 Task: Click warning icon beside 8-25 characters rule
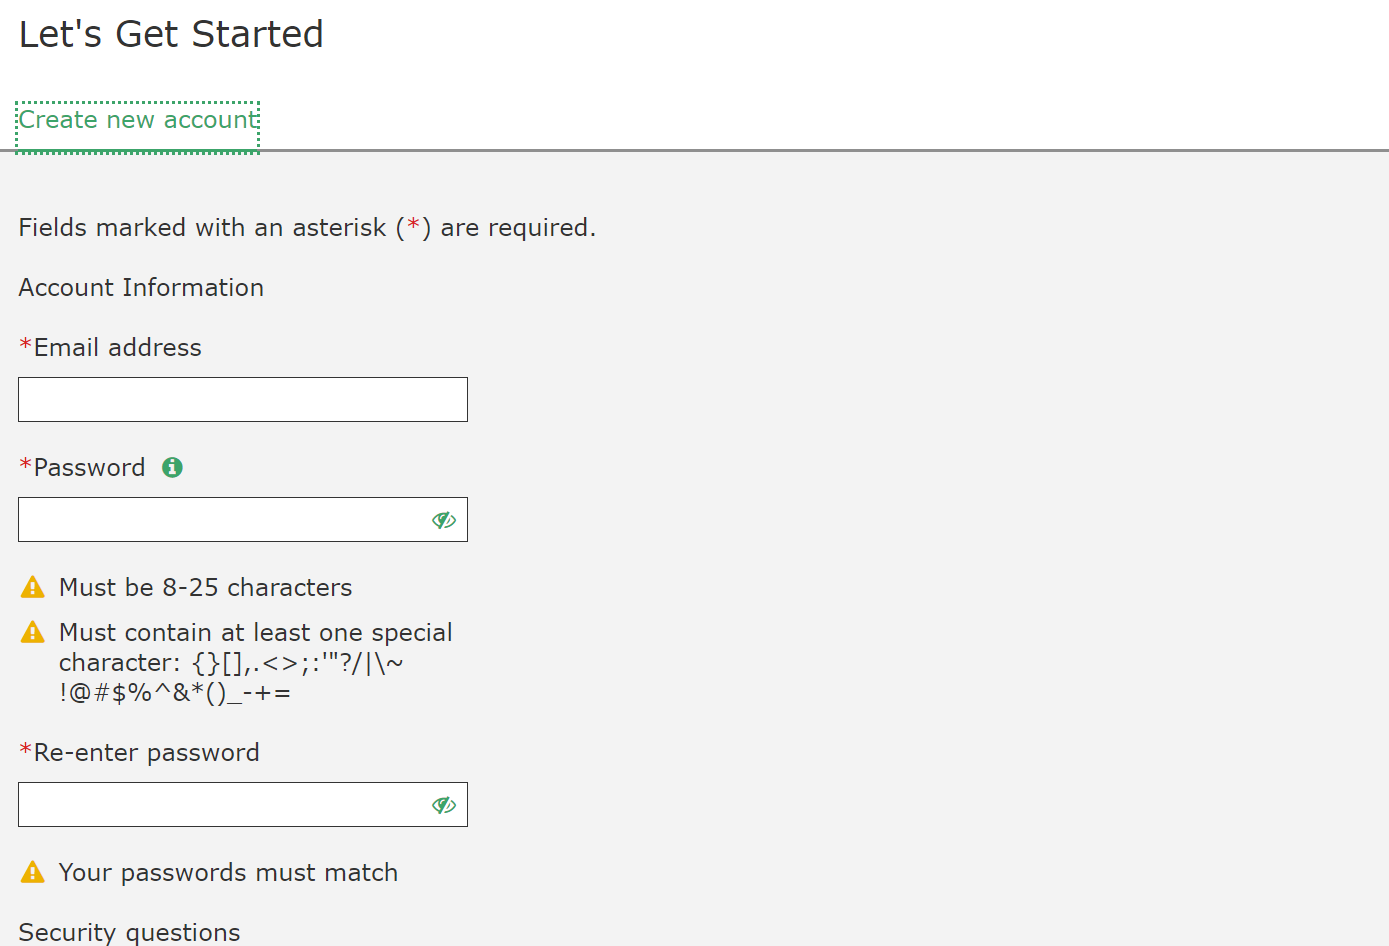click(x=33, y=587)
